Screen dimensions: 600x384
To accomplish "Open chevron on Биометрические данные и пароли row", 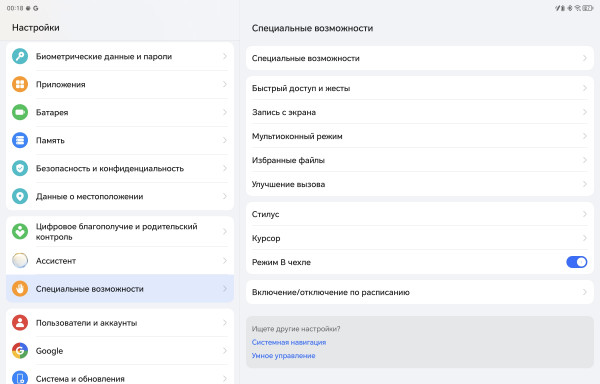I will [225, 56].
